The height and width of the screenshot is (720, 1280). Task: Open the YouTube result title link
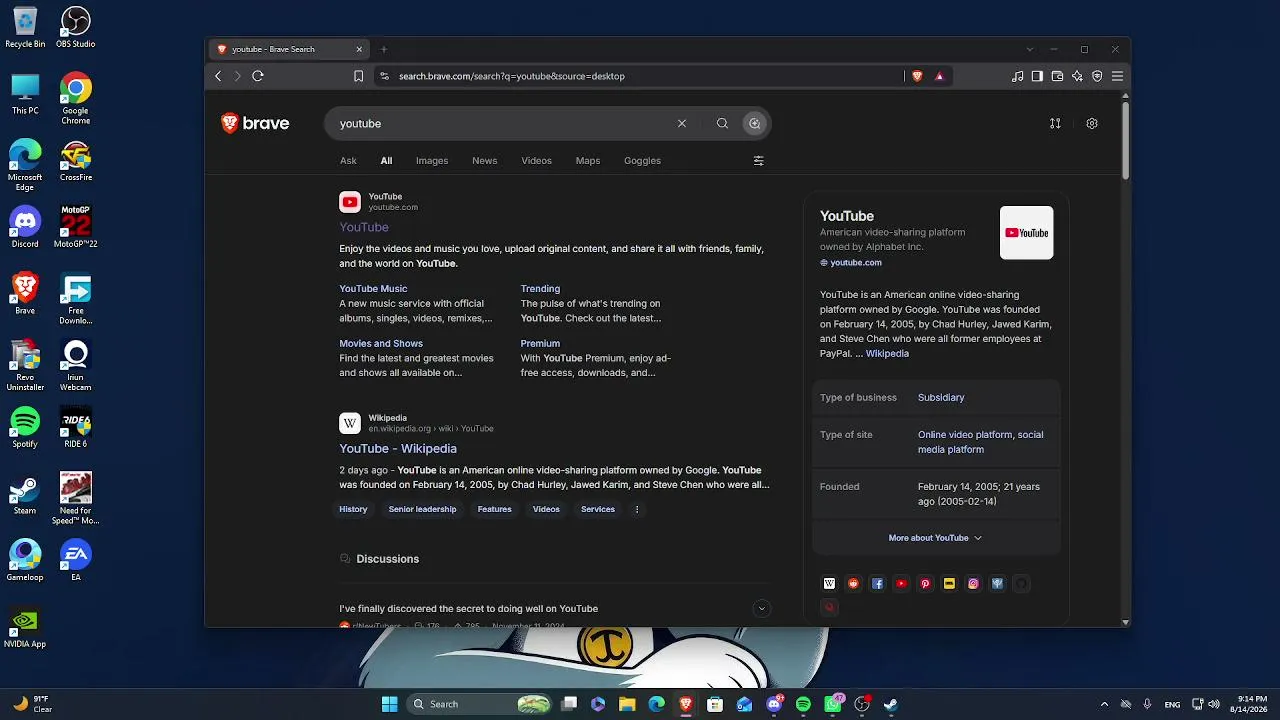(x=364, y=227)
